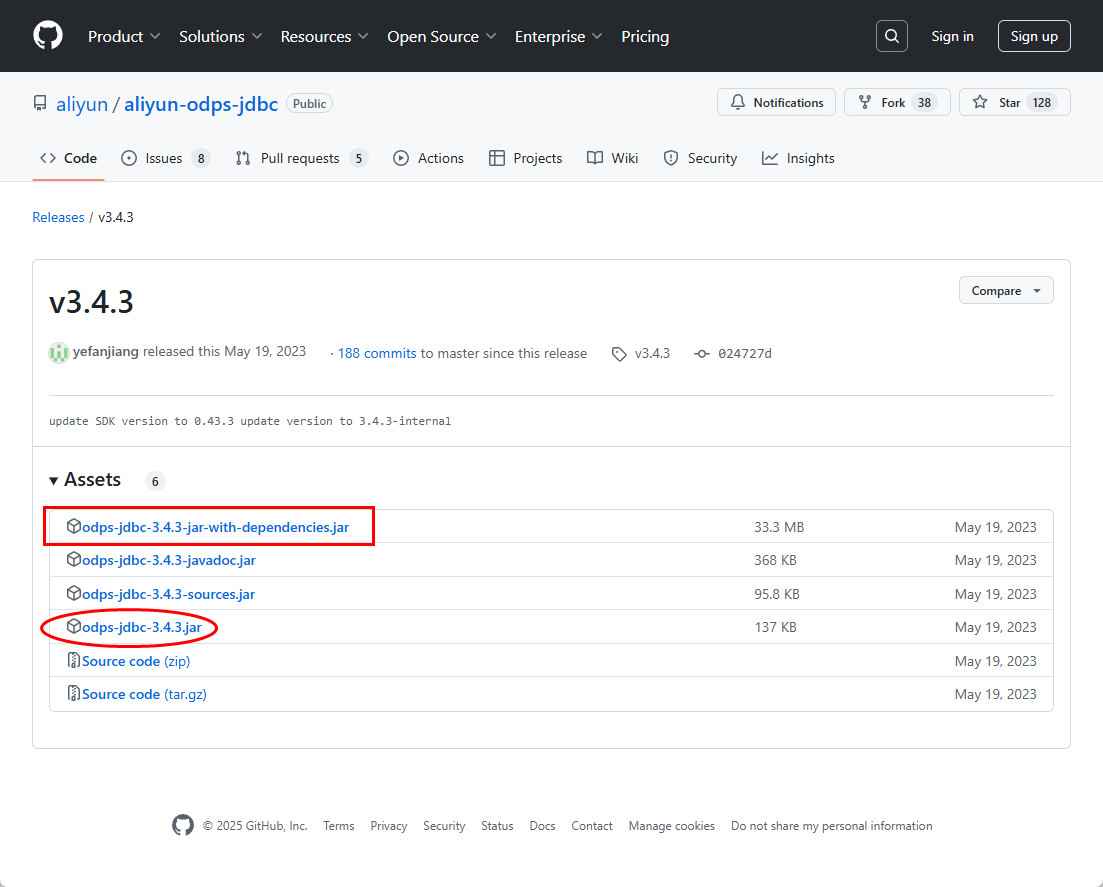Open the Security tab
The width and height of the screenshot is (1103, 887).
click(700, 158)
